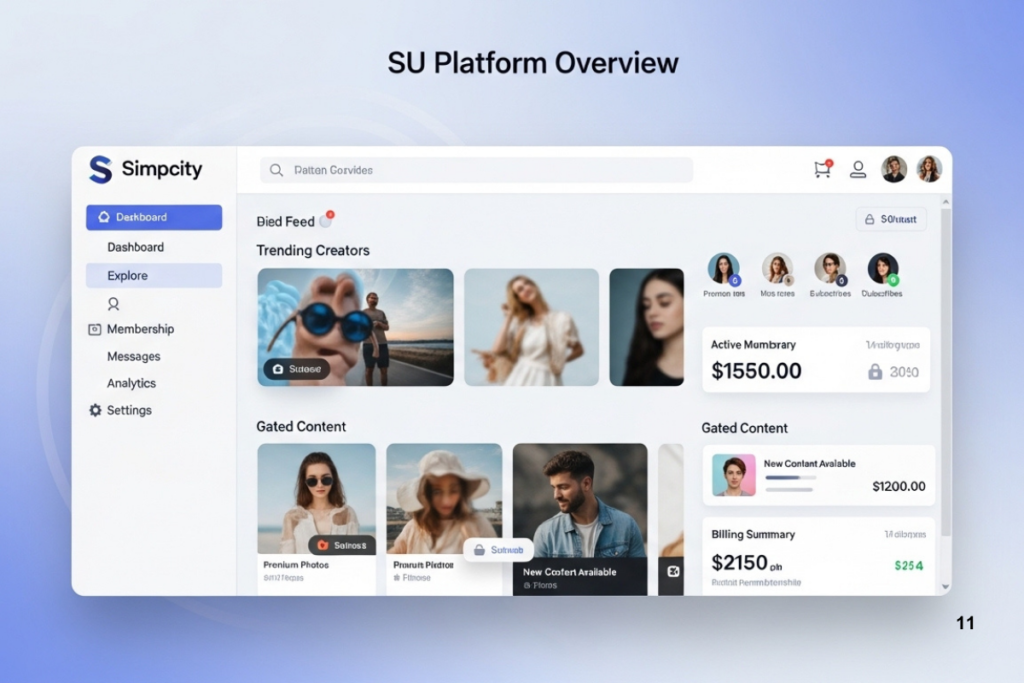Viewport: 1024px width, 683px height.
Task: Click the shopping cart icon in header
Action: 822,169
